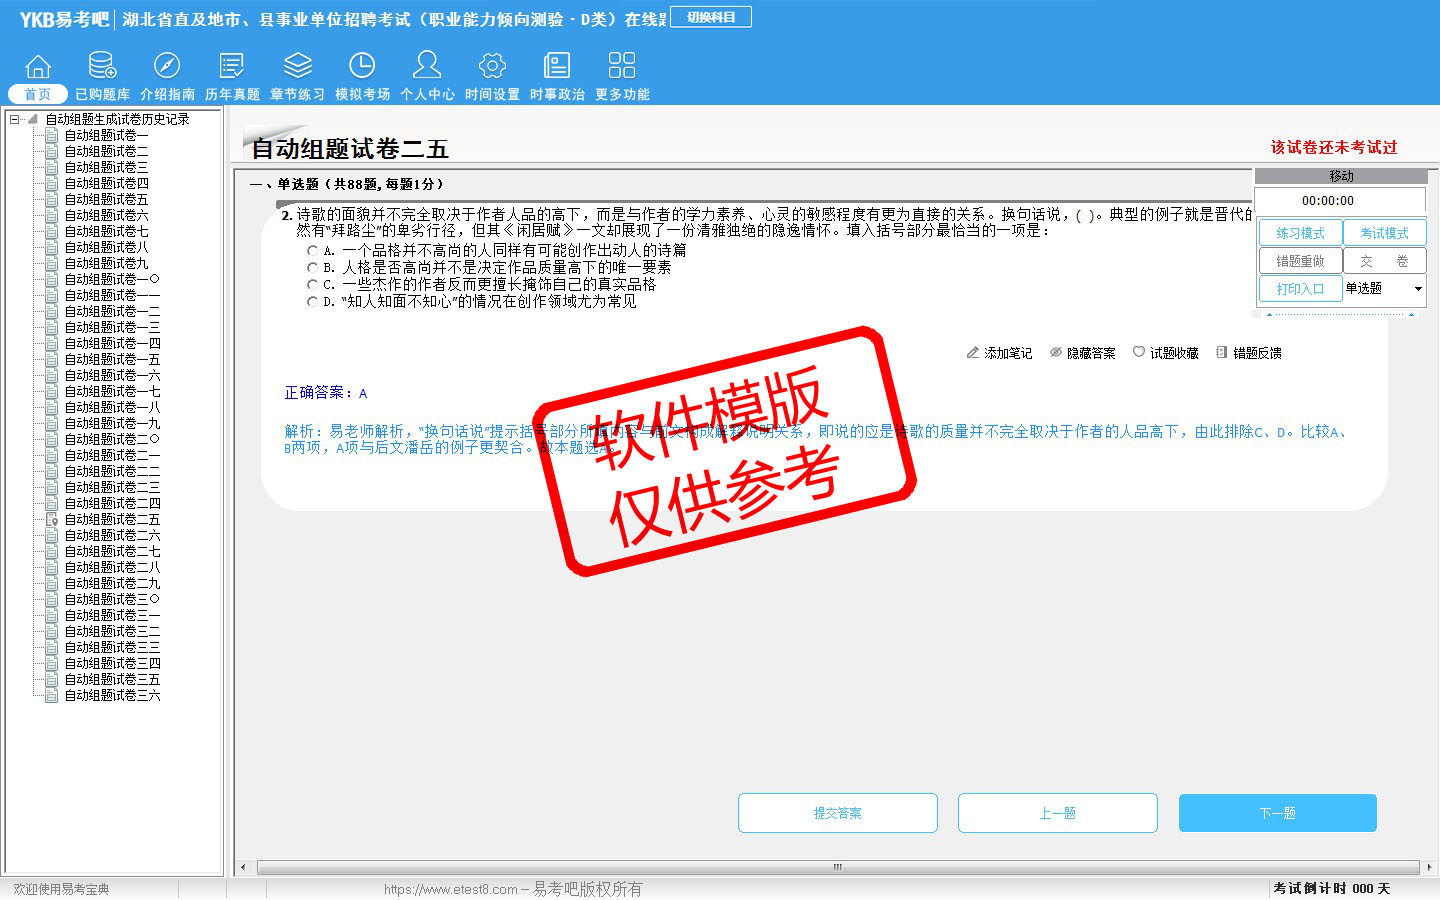
Task: Click the 下一题 next question button
Action: (x=1277, y=813)
